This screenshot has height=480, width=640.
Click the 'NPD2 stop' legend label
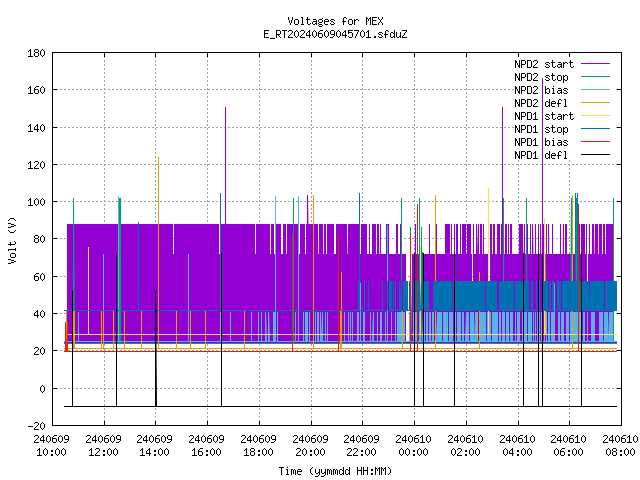541,77
